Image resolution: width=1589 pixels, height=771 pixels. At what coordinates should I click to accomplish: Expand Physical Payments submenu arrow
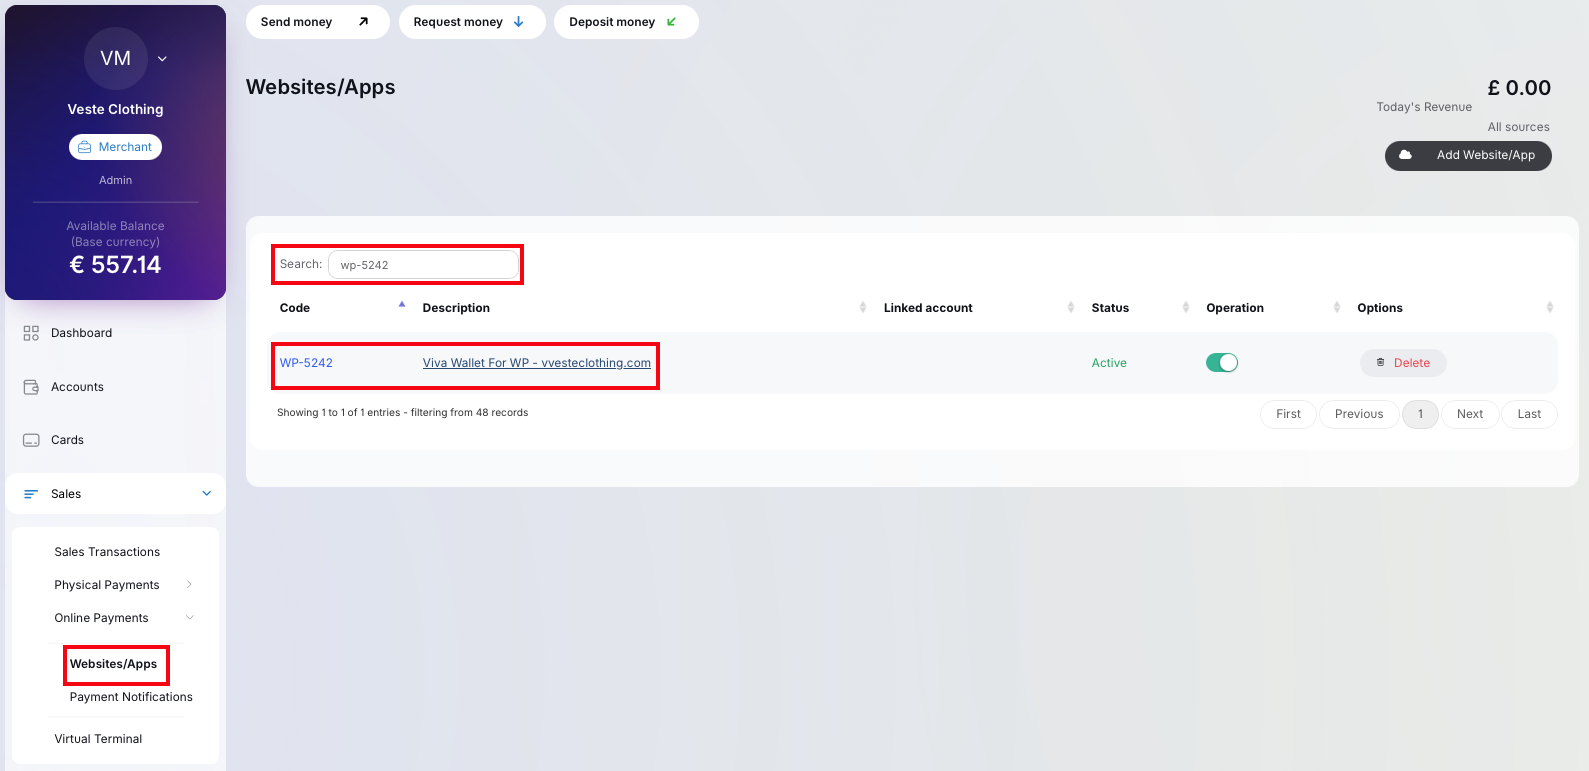click(x=189, y=585)
